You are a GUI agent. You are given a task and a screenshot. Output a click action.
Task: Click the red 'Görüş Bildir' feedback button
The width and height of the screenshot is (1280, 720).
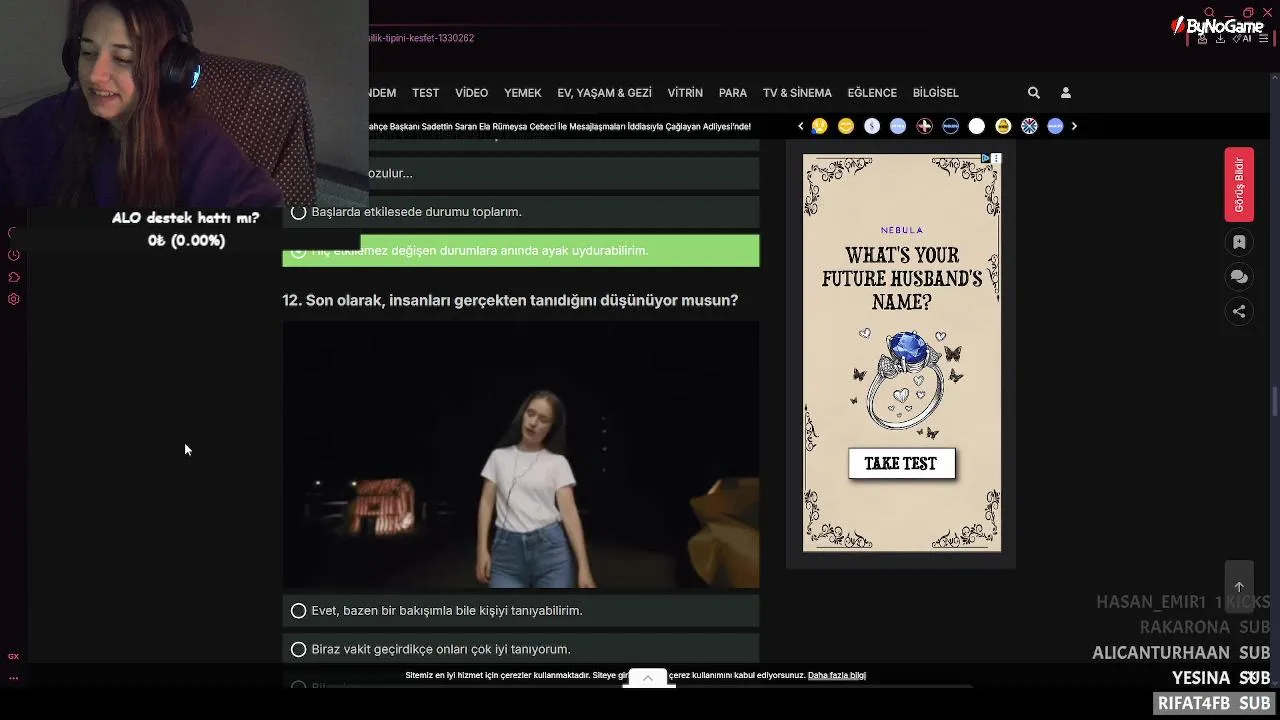pos(1239,185)
